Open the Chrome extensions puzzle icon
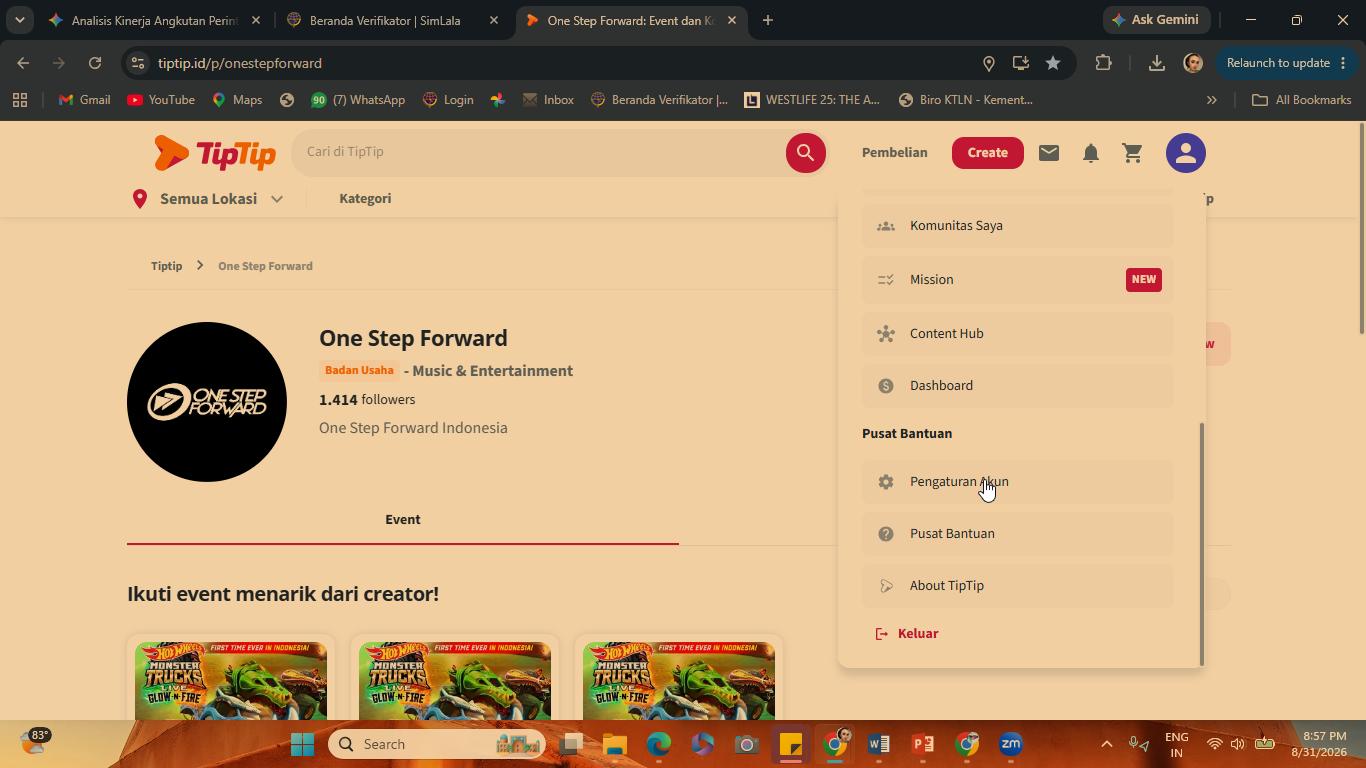This screenshot has width=1366, height=768. (x=1103, y=63)
